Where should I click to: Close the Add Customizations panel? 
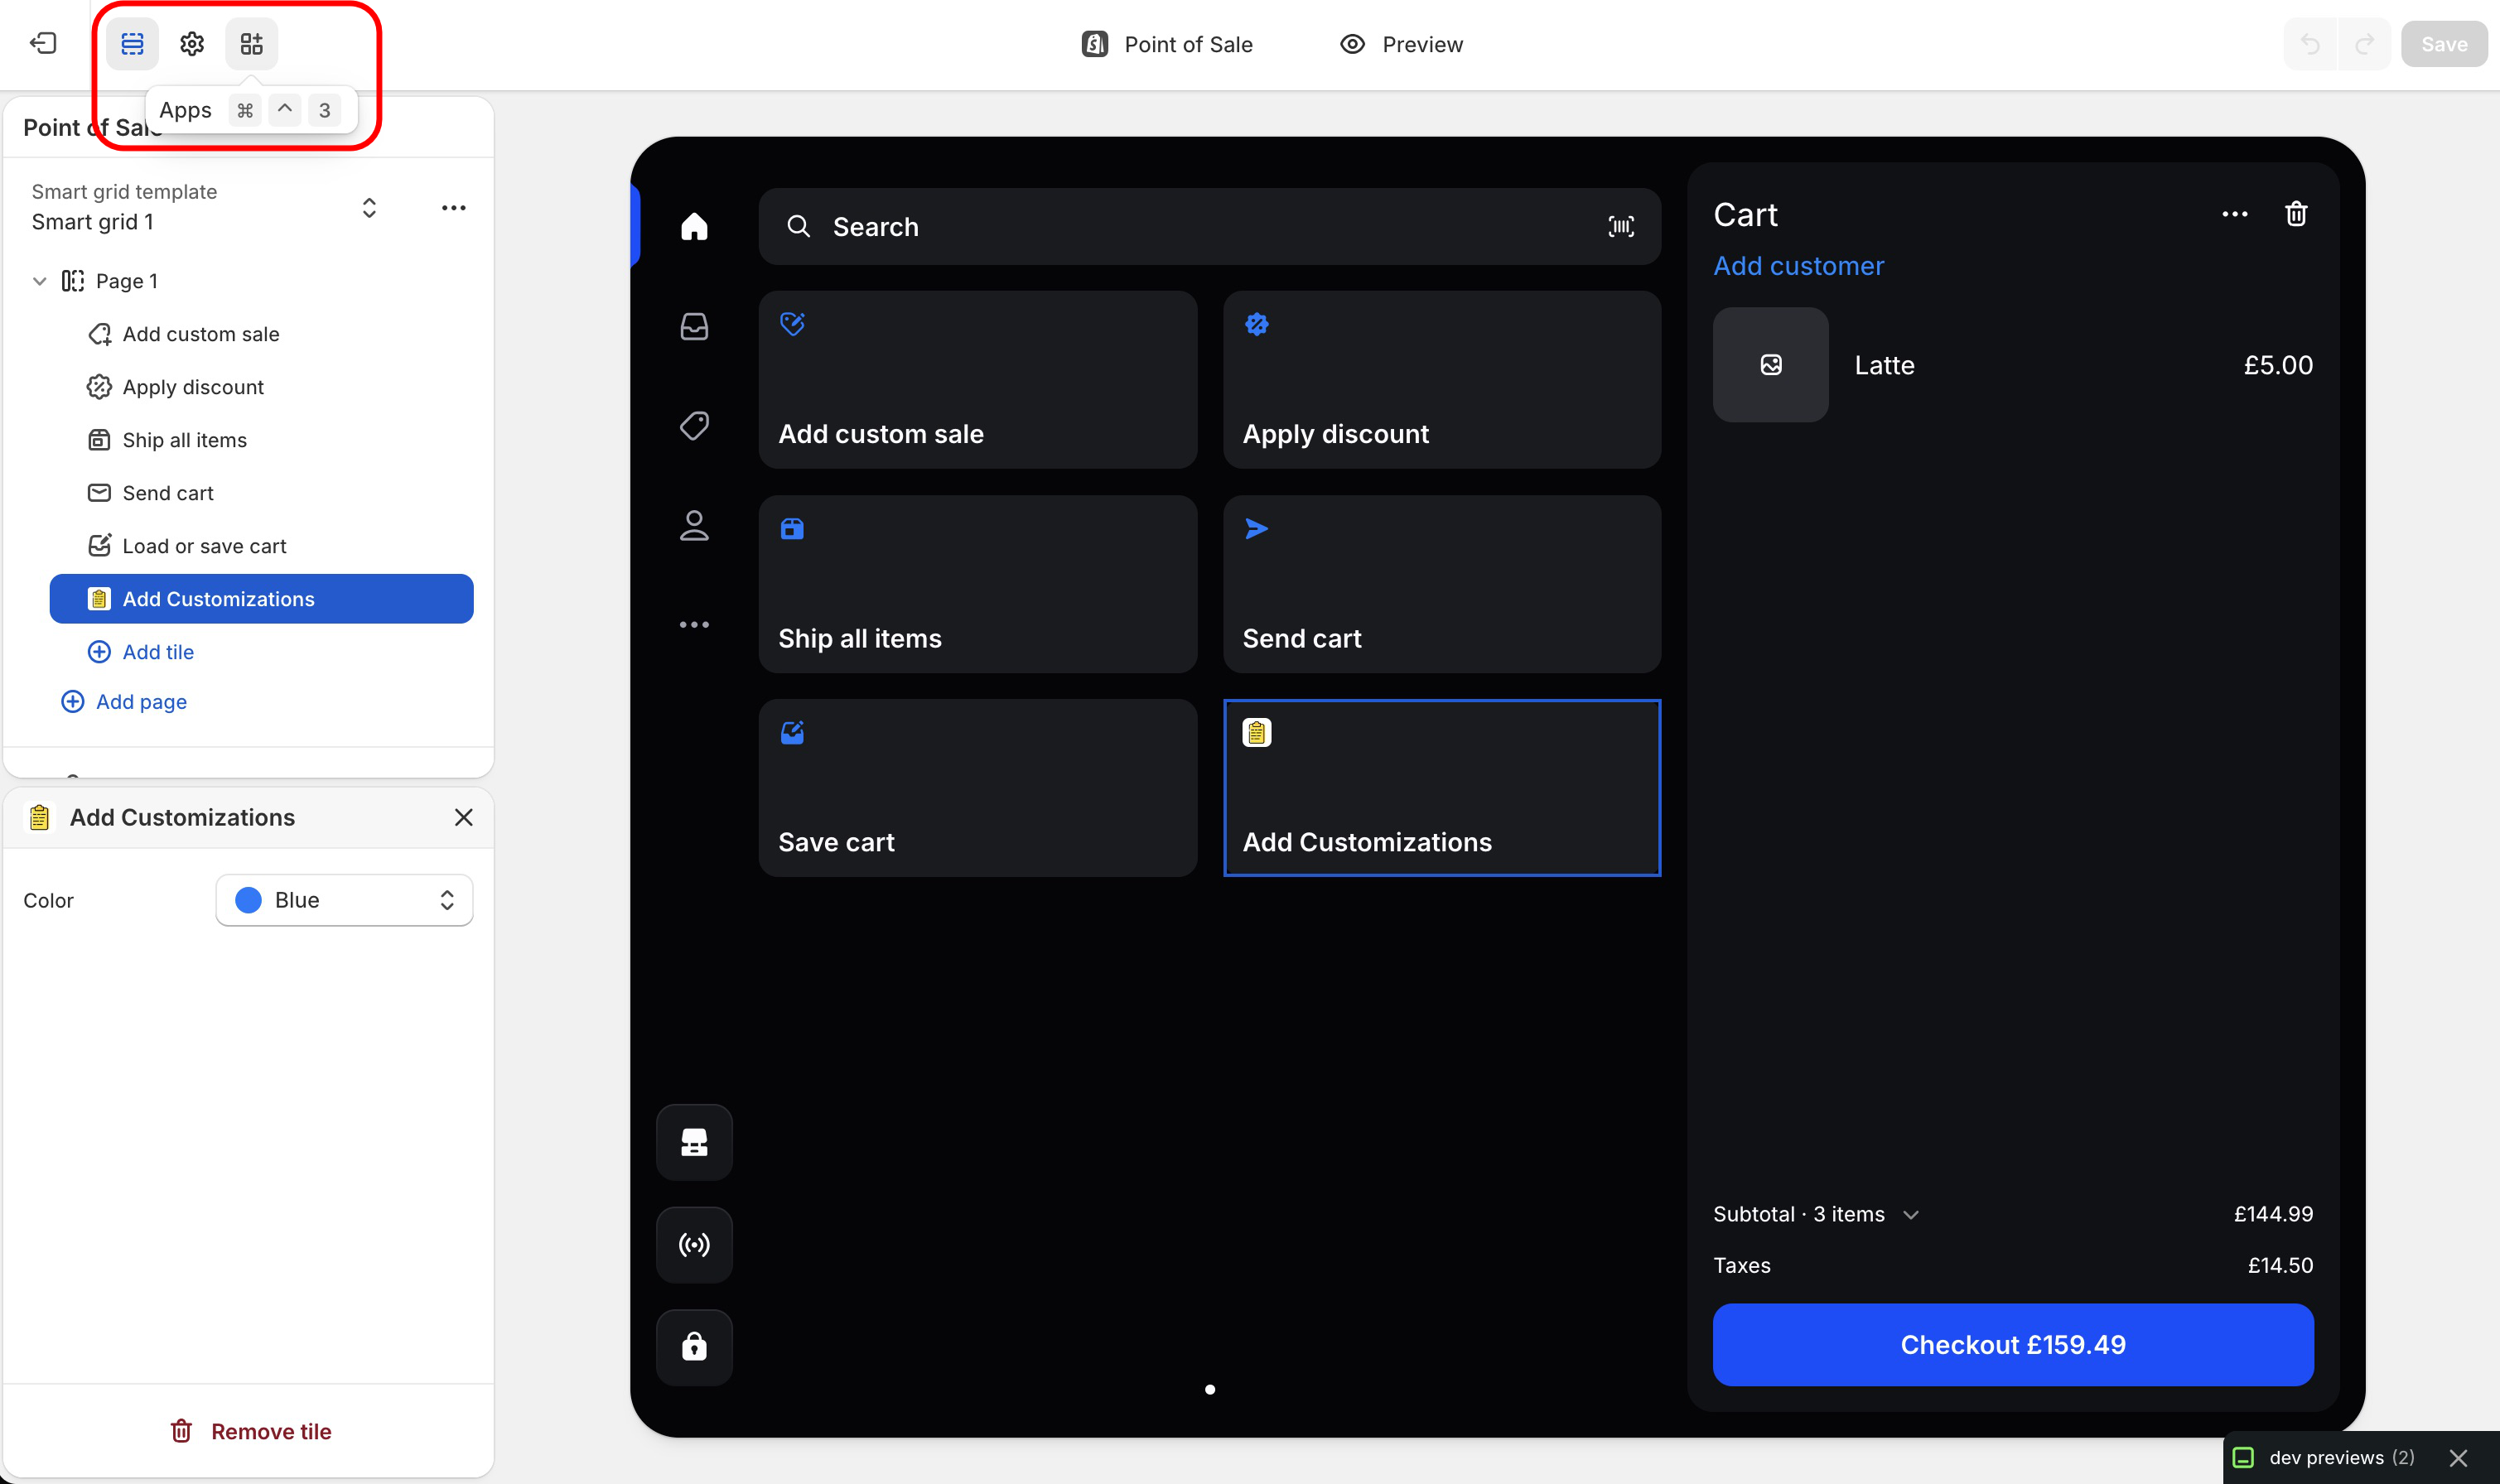tap(464, 818)
